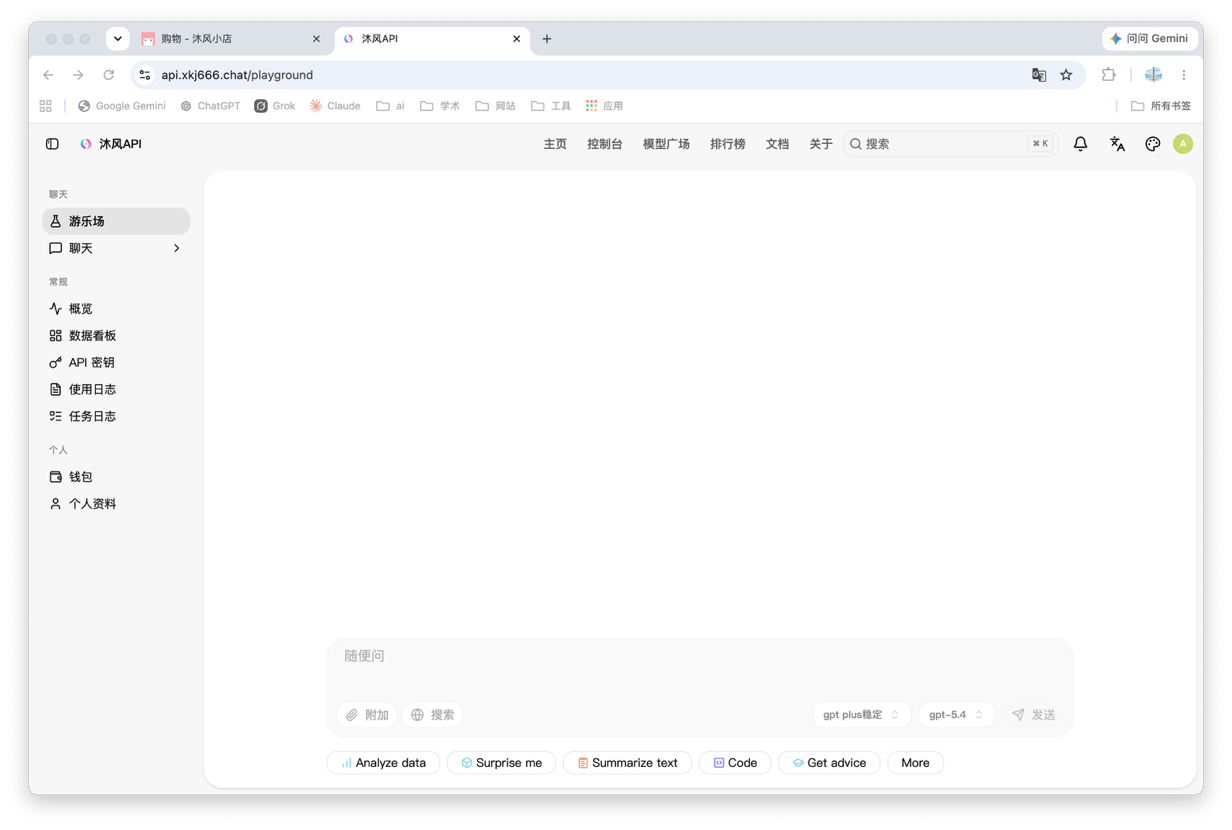The width and height of the screenshot is (1232, 830).
Task: Open the Grok bookmark
Action: (275, 106)
